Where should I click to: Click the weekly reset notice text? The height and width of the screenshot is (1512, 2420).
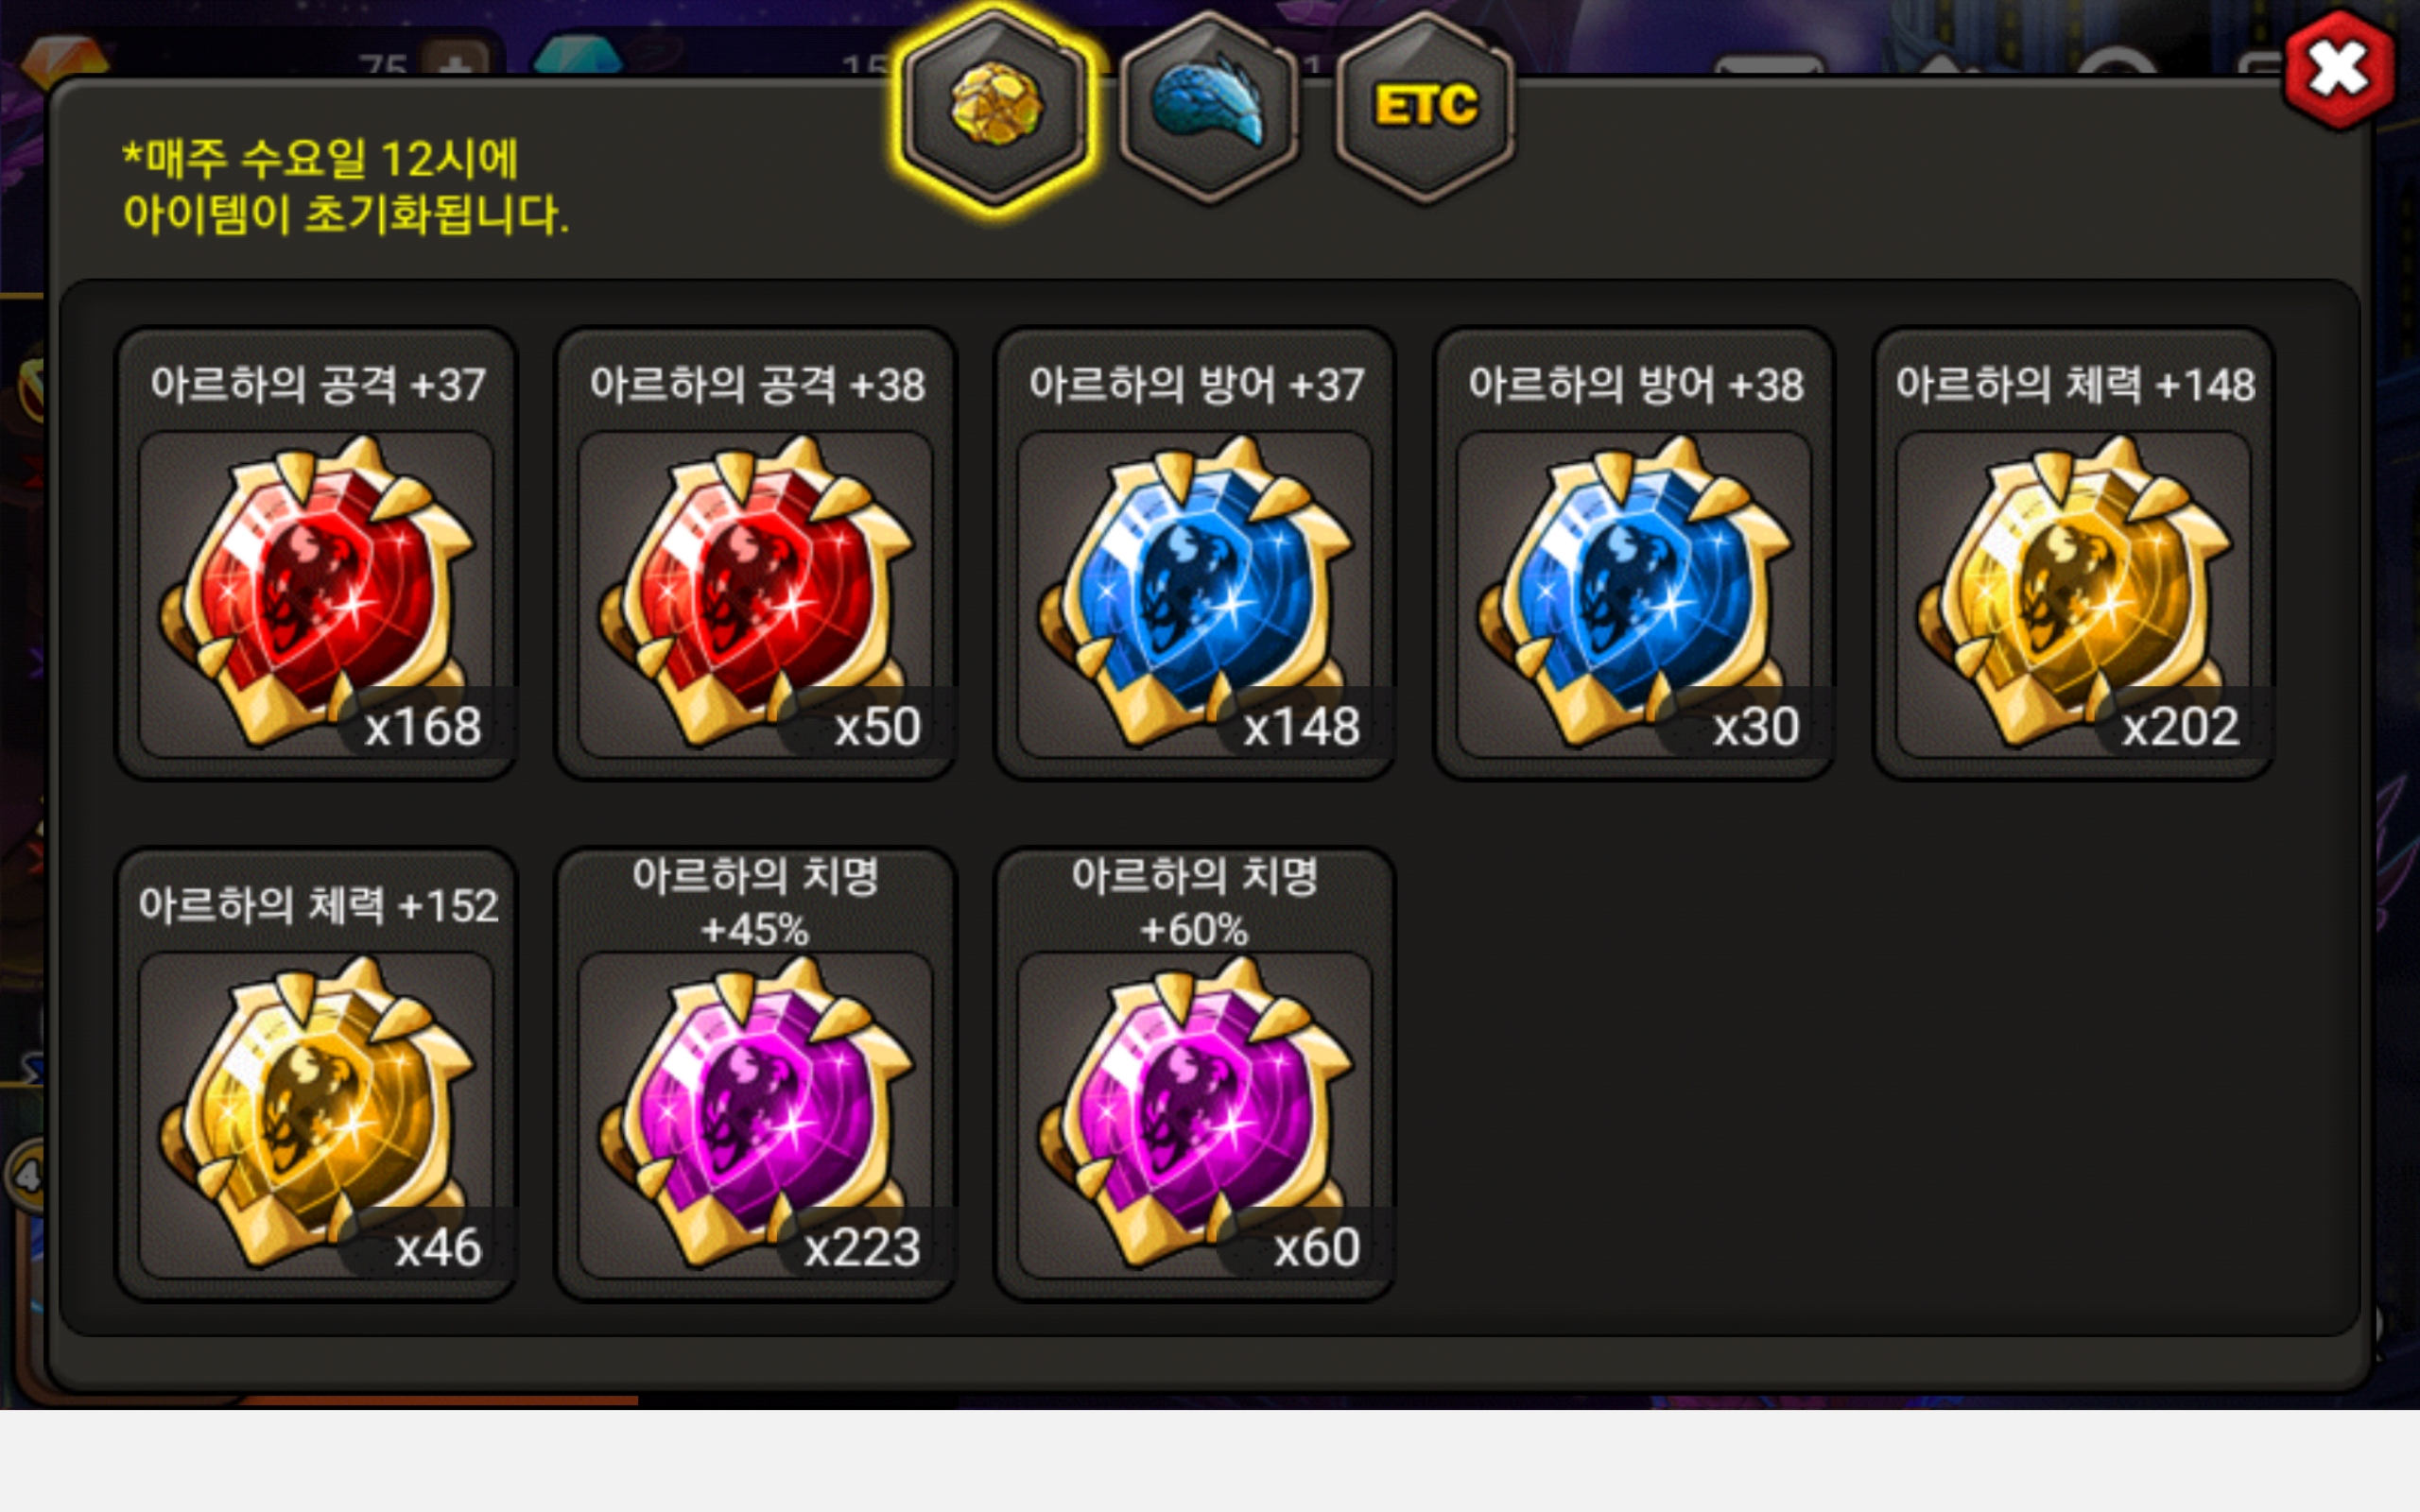coord(345,186)
